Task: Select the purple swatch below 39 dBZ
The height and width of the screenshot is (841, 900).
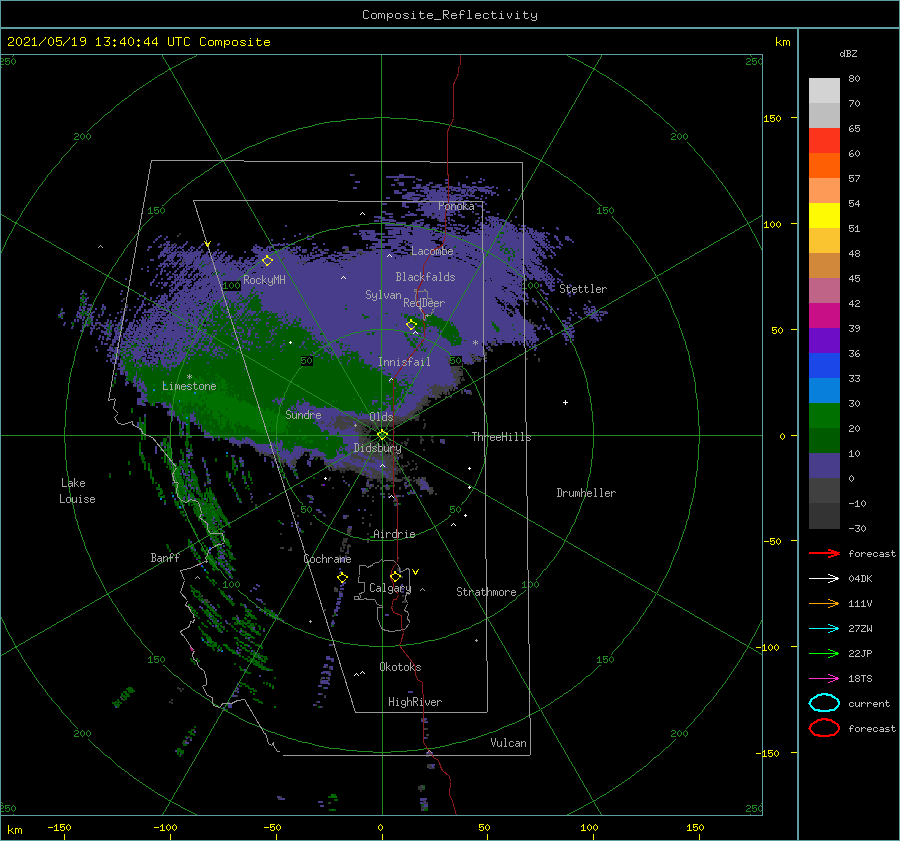Action: coord(824,340)
